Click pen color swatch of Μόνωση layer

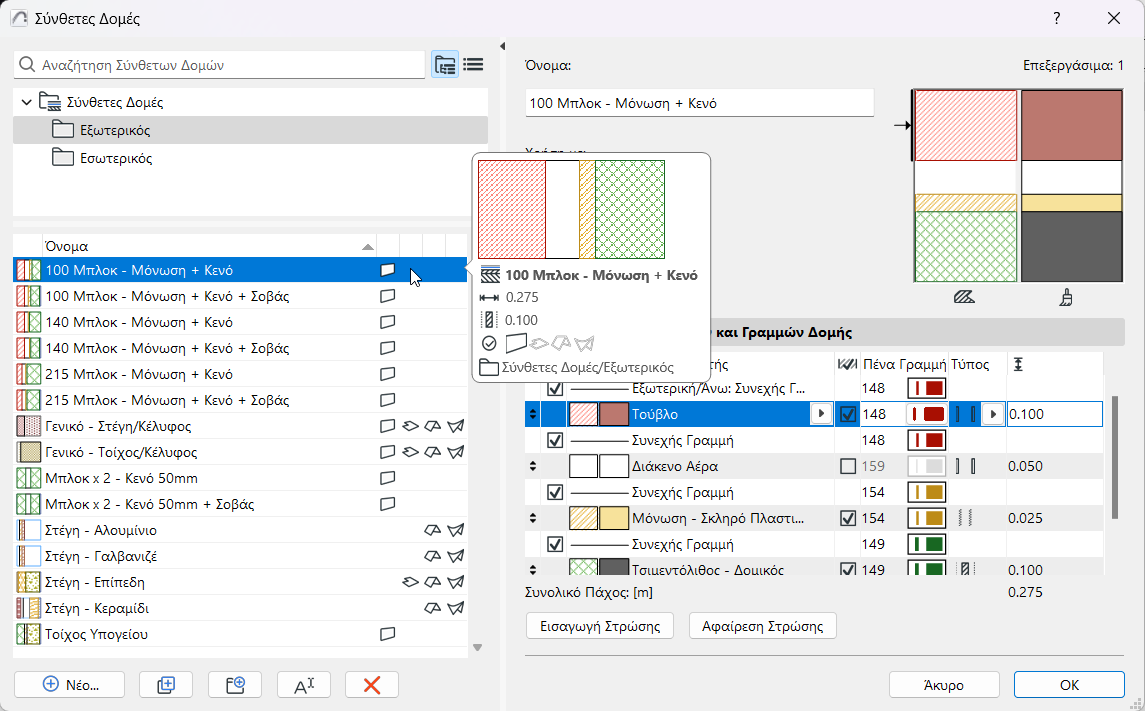(x=927, y=518)
